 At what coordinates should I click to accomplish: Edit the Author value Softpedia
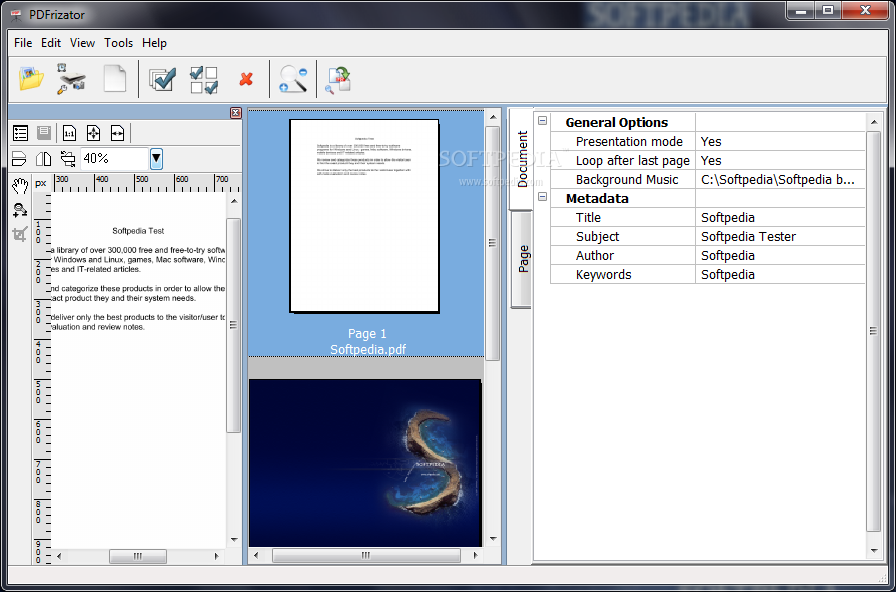click(780, 255)
